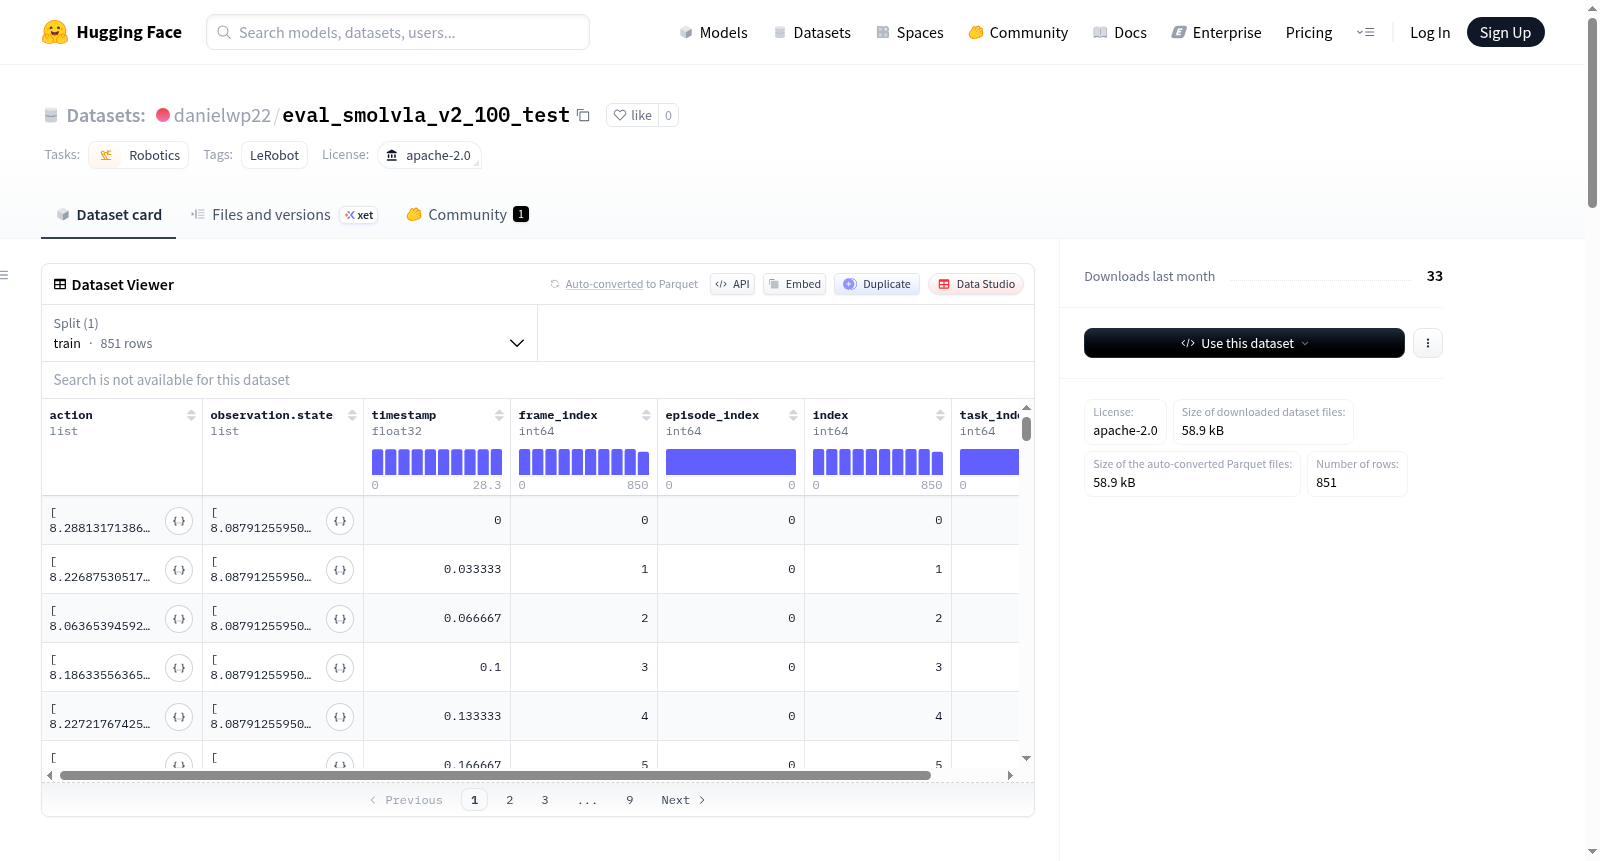The image size is (1600, 861).
Task: Click the LeRobot tag
Action: 274,155
